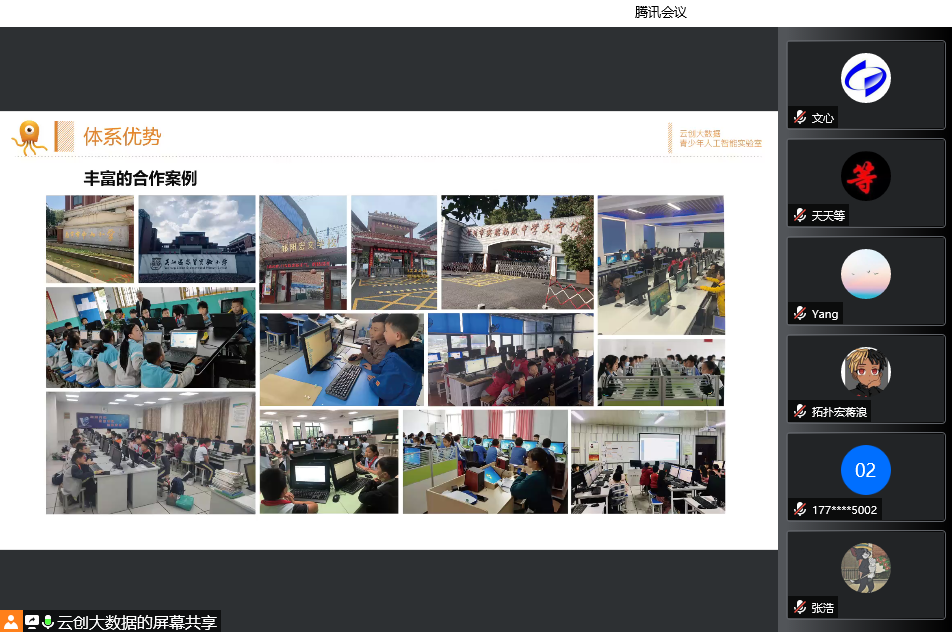Viewport: 952px width, 632px height.
Task: Click the orange octopus logo on the slide
Action: (30, 137)
